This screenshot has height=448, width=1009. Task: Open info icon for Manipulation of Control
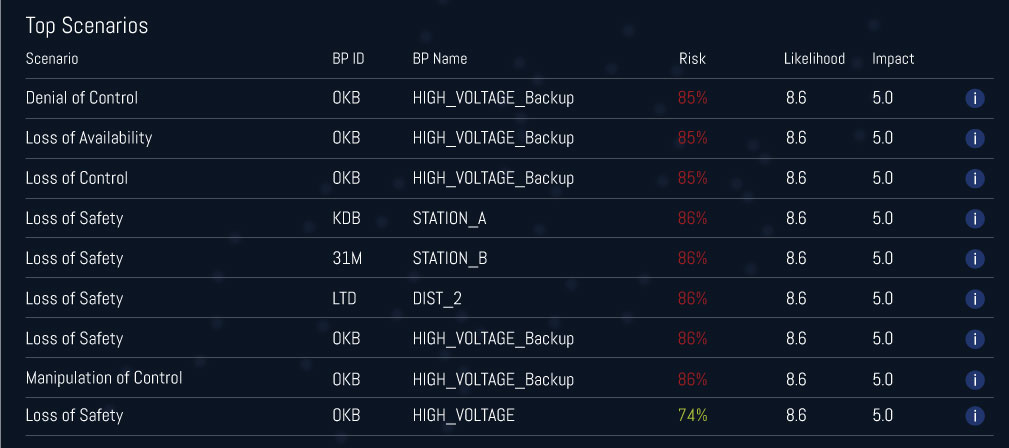click(974, 379)
